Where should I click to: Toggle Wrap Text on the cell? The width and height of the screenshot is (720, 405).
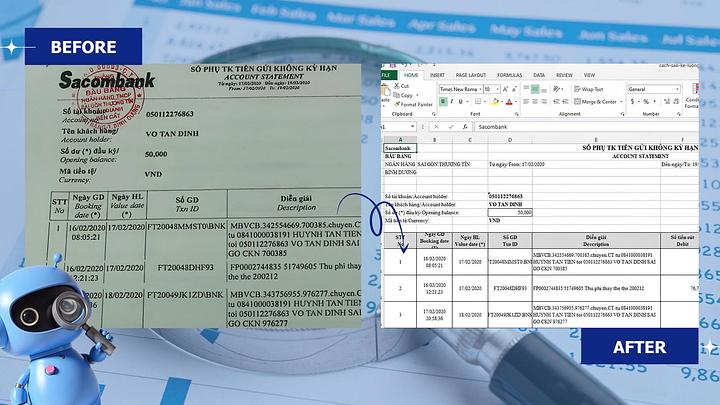(590, 89)
